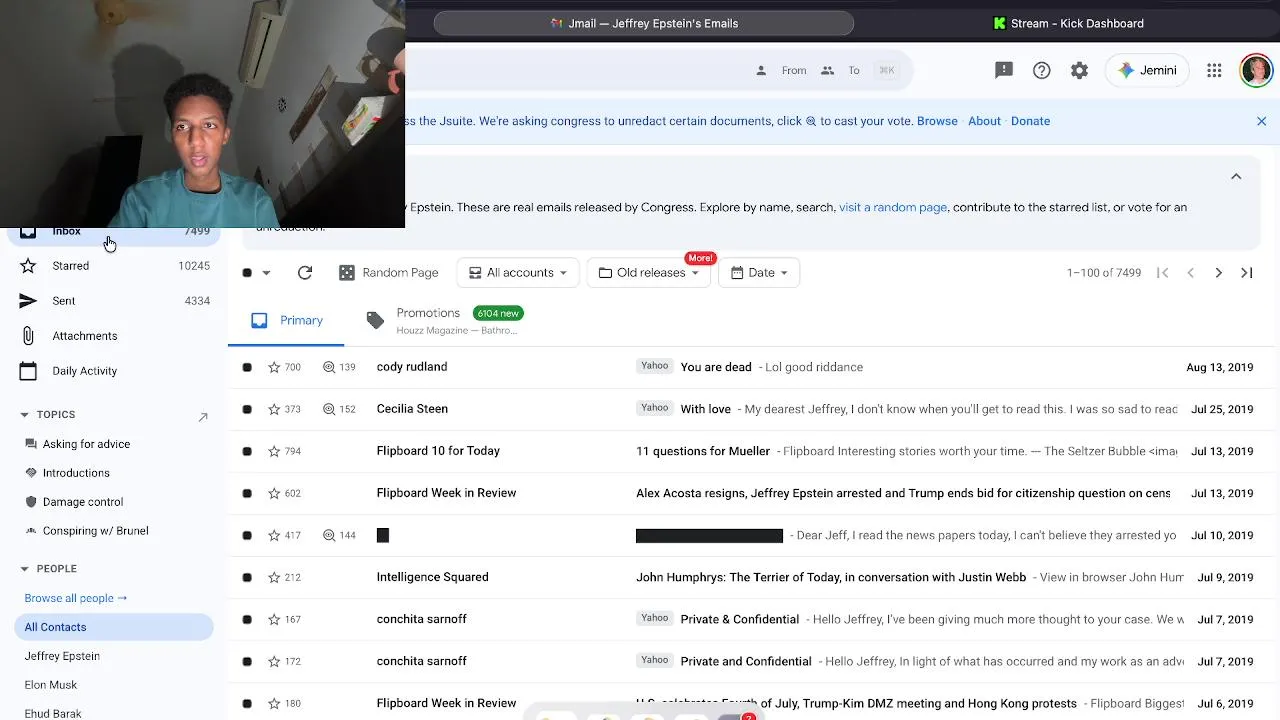
Task: Go to the previous page arrow
Action: [x=1190, y=272]
